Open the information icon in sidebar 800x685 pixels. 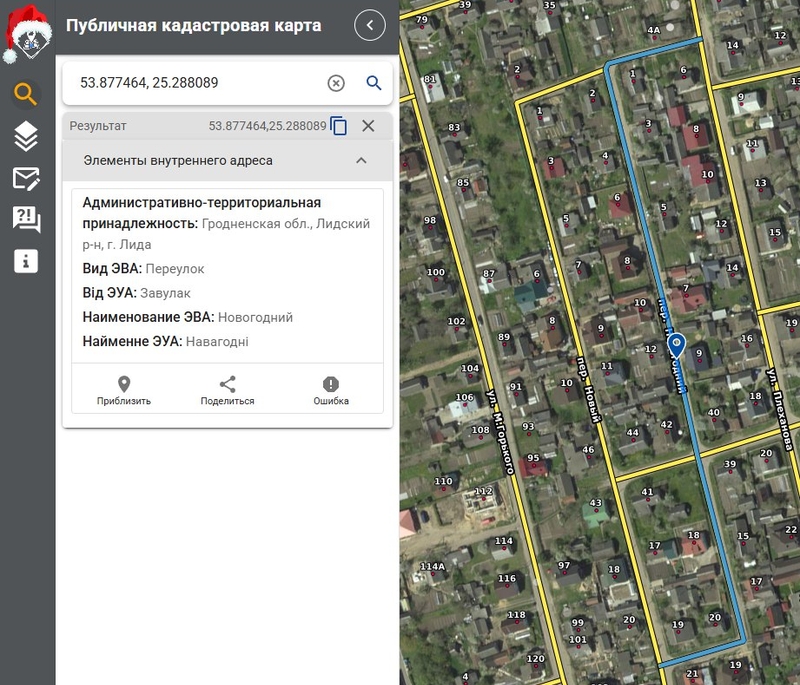tap(26, 261)
